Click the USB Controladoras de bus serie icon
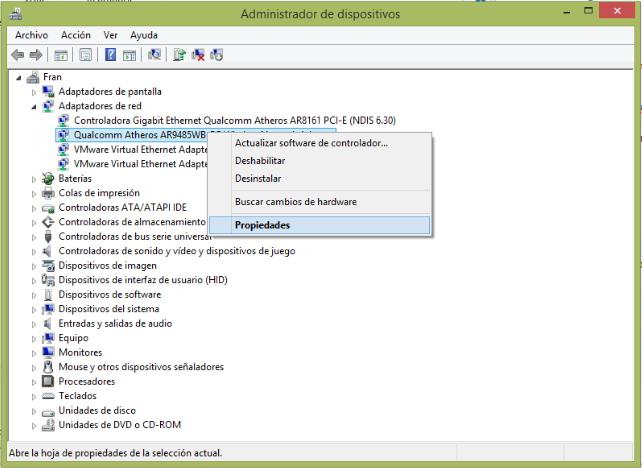Viewport: 642px width, 468px height. [x=48, y=236]
